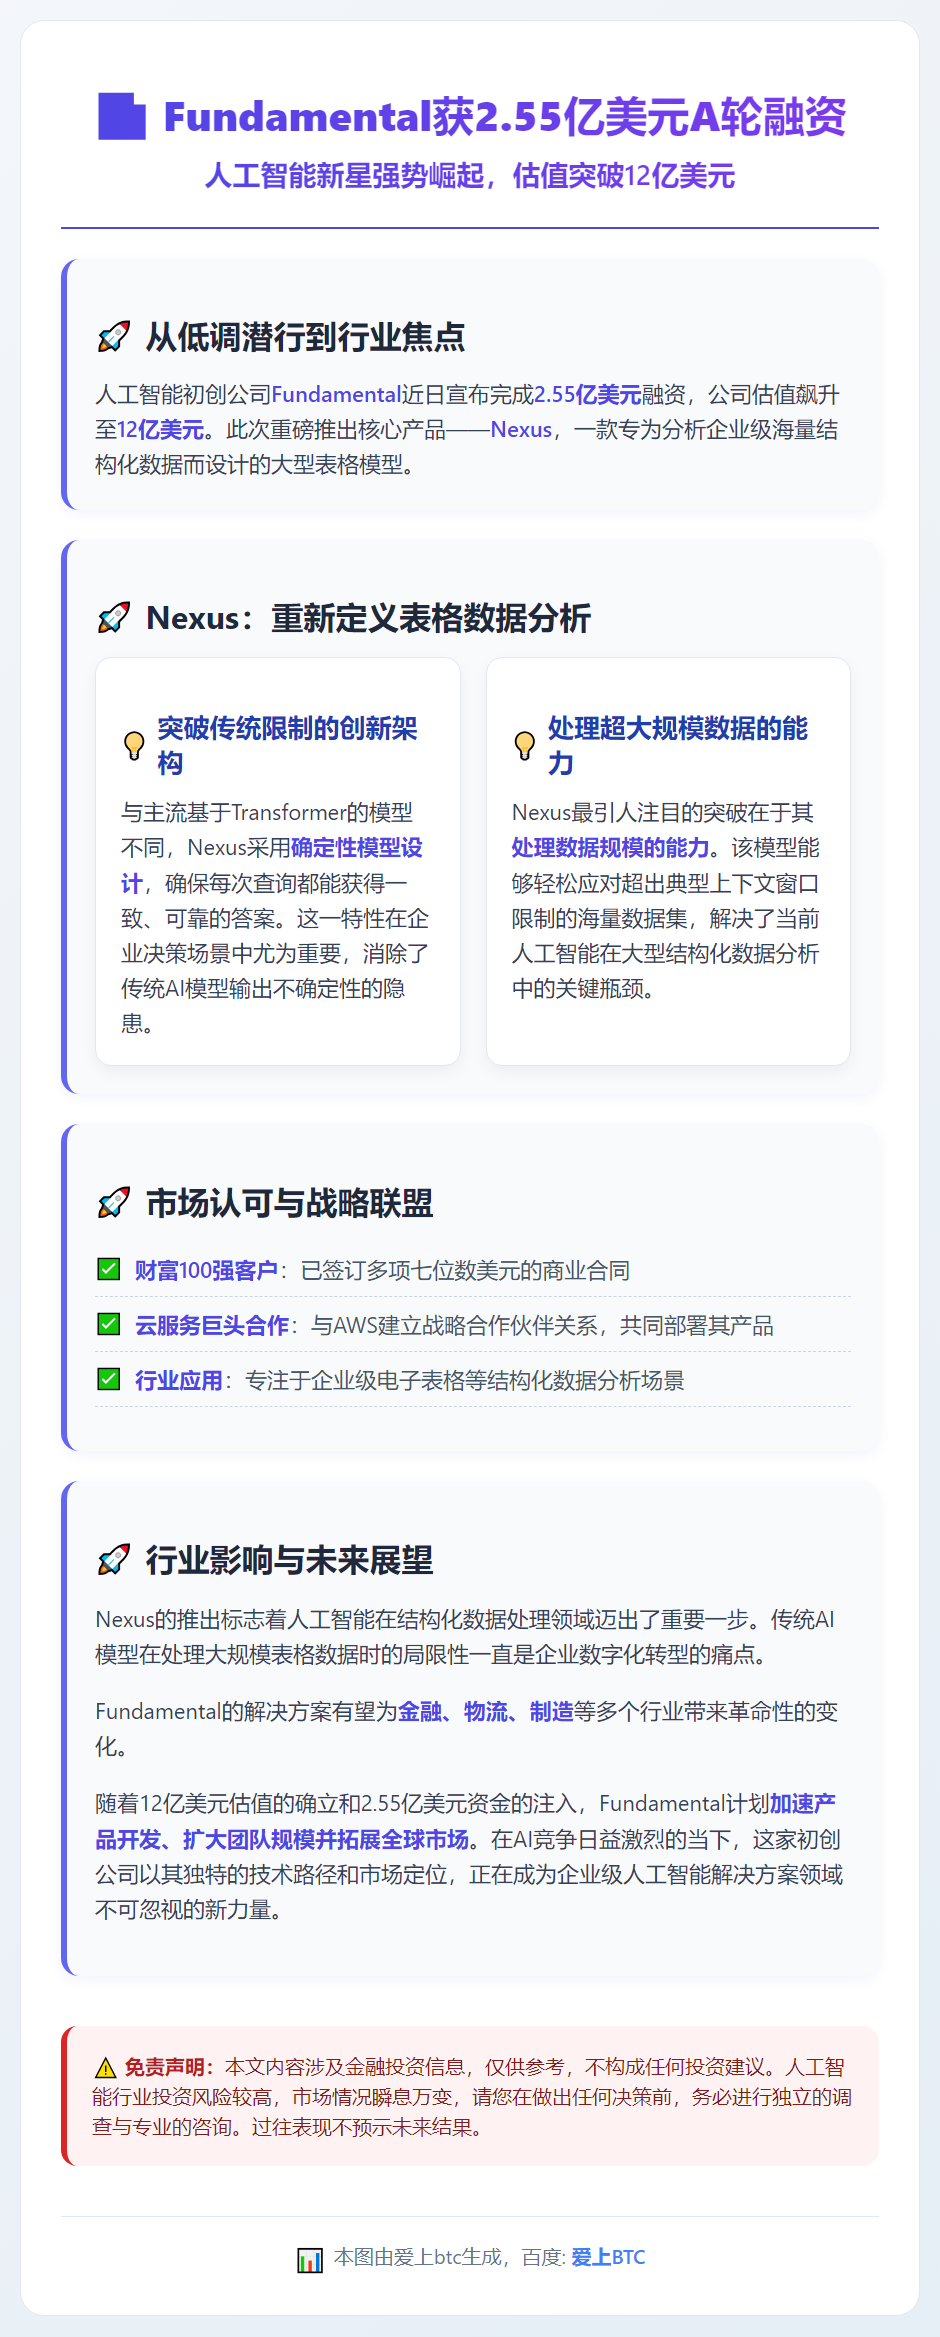This screenshot has width=940, height=2337.
Task: Click the left card paragraph starting 与主流基于Transformer的模型
Action: (277, 918)
